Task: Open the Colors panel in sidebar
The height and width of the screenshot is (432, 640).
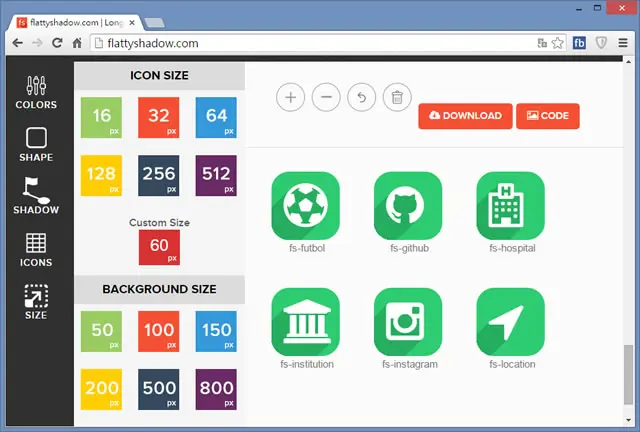Action: [36, 92]
